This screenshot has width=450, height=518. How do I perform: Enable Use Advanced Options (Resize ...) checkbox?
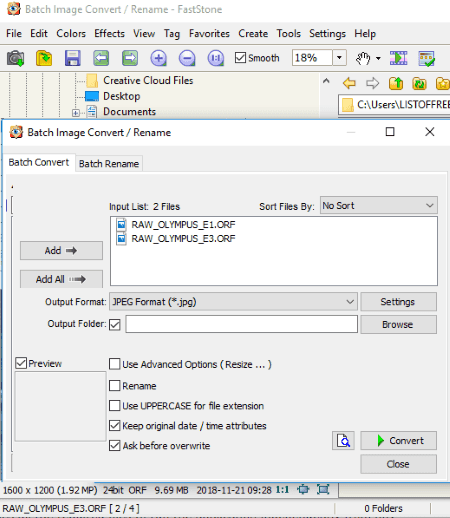(115, 364)
